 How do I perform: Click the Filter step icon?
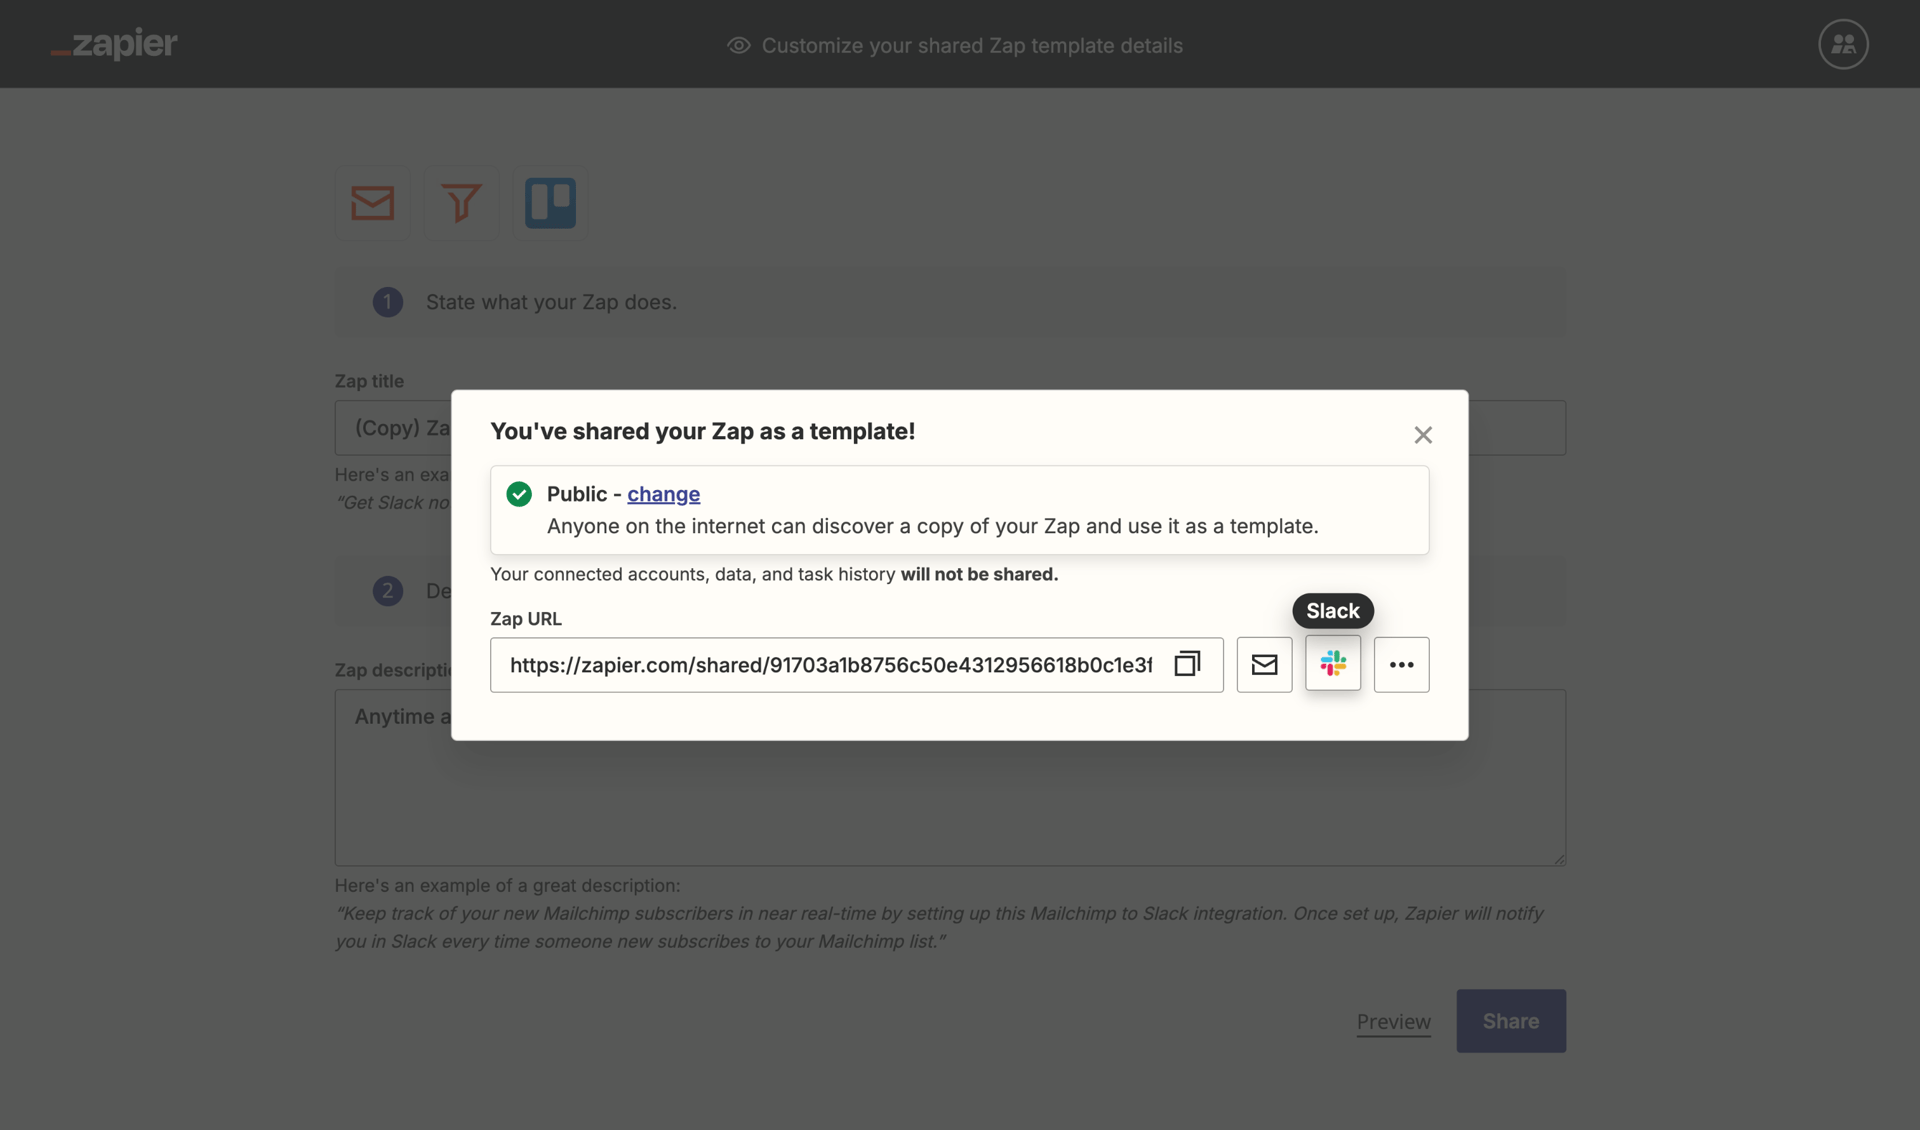coord(461,203)
